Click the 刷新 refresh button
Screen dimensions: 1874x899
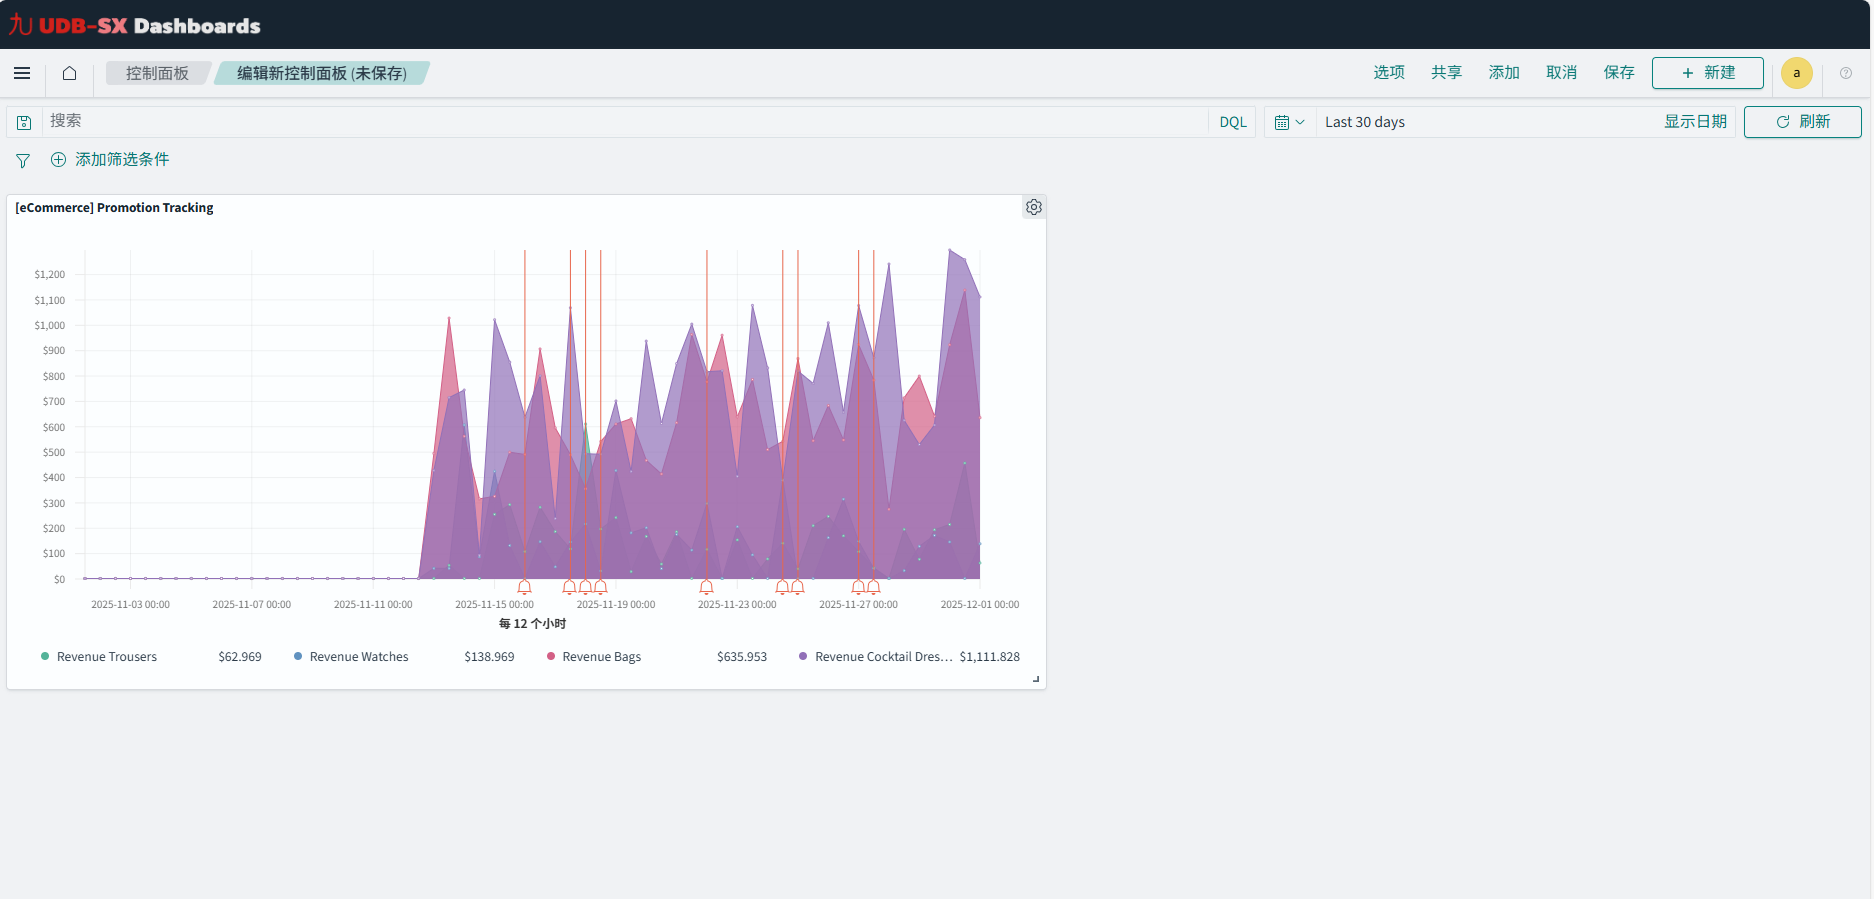[x=1802, y=122]
